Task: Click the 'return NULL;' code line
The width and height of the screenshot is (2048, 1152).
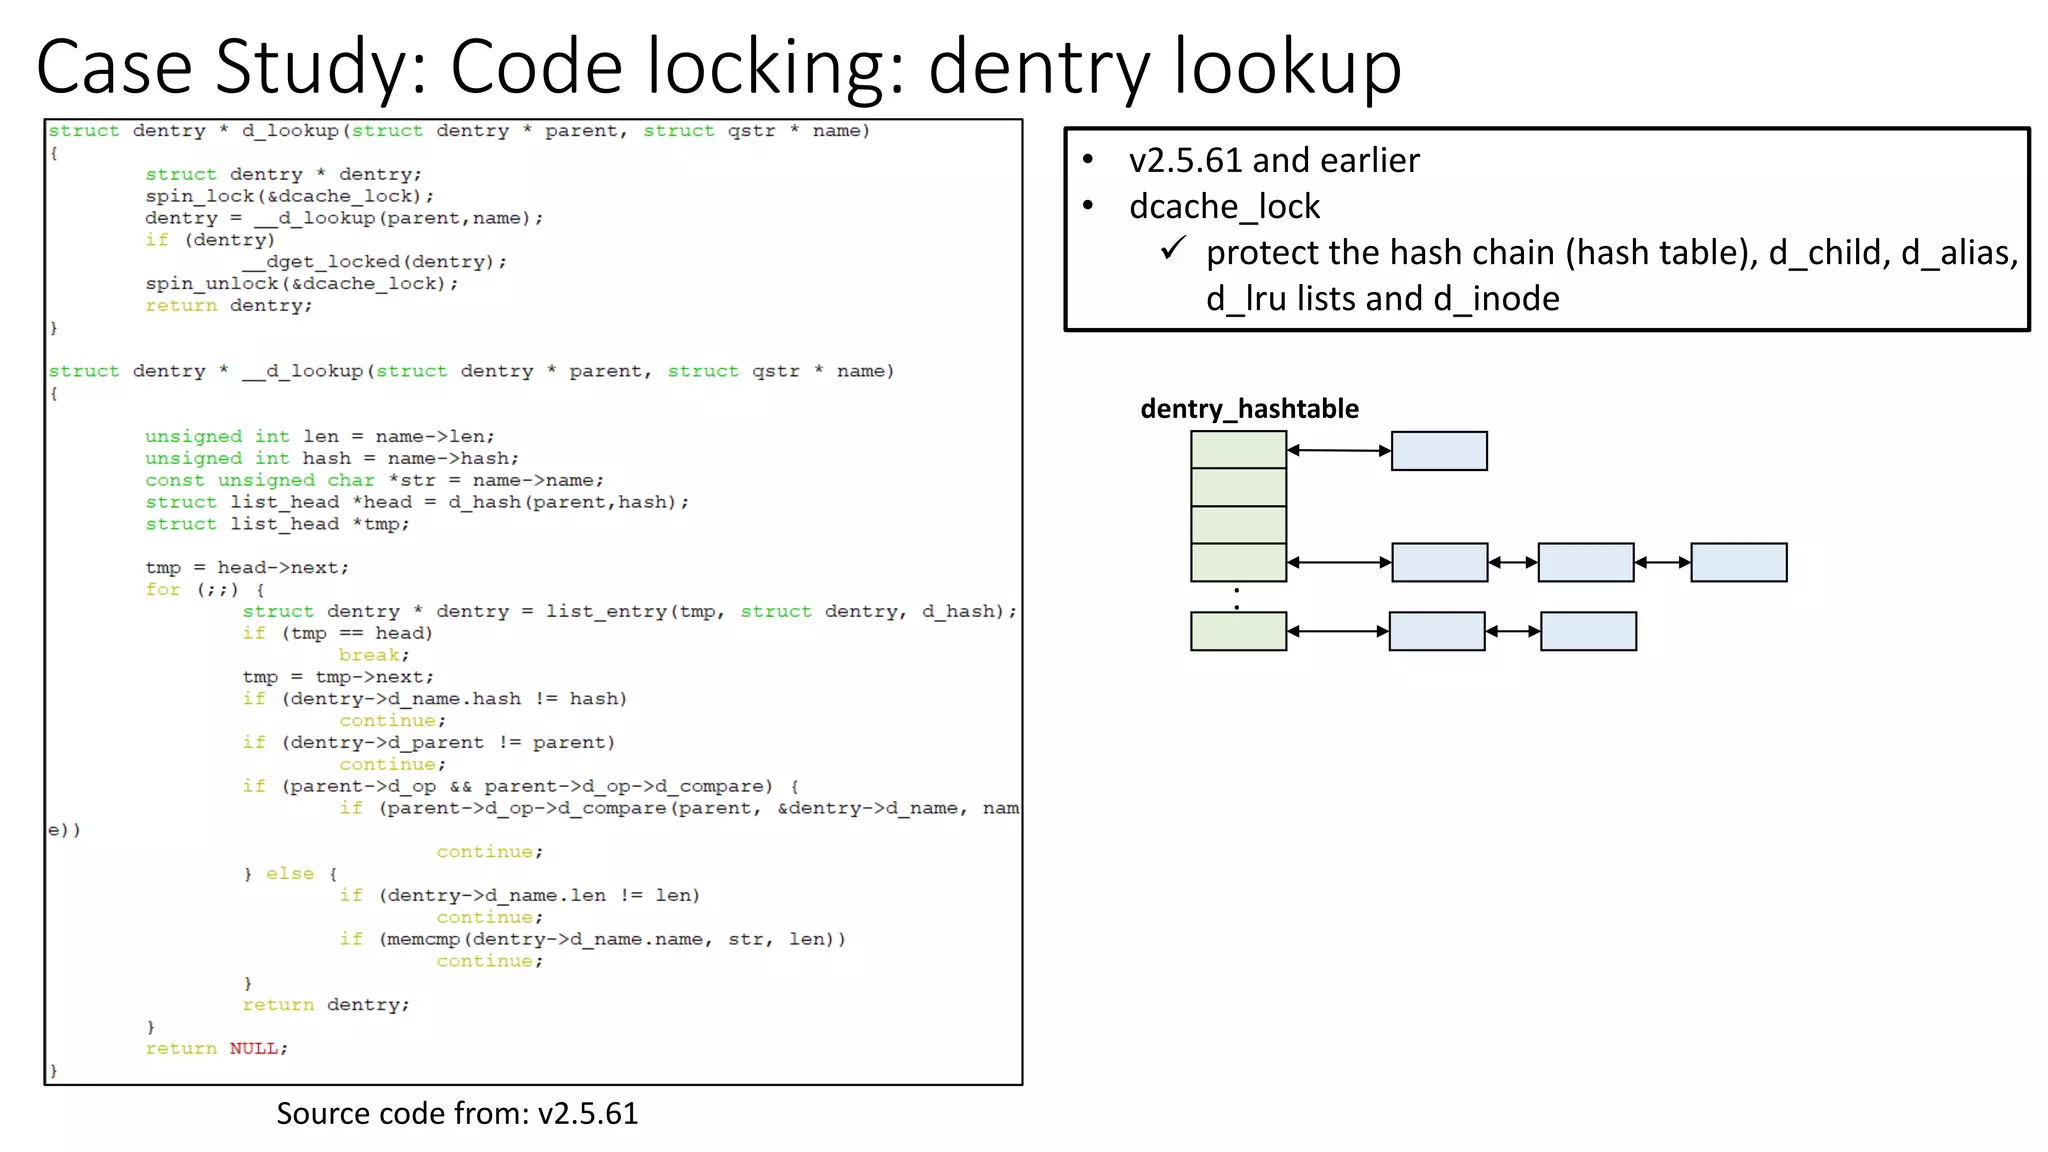Action: (216, 1049)
